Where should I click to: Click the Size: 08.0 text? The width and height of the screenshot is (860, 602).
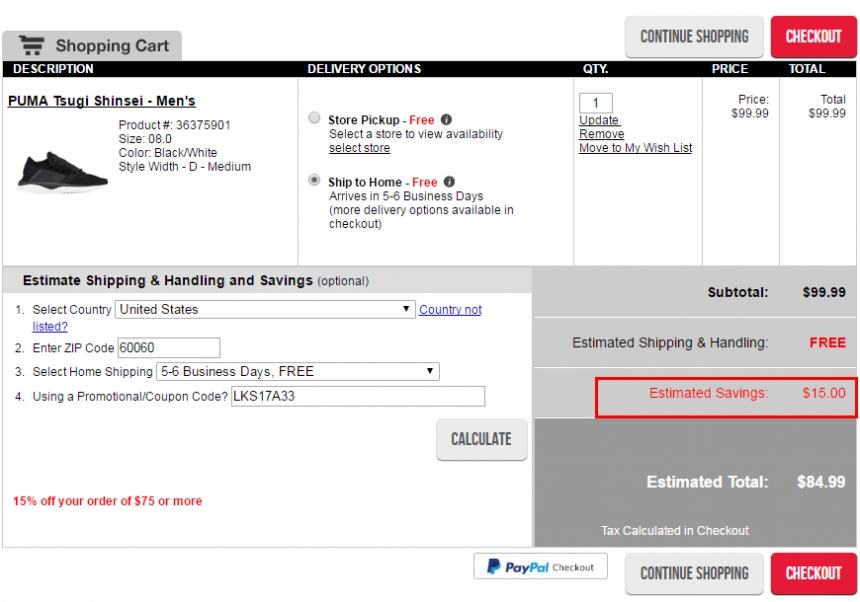click(145, 139)
